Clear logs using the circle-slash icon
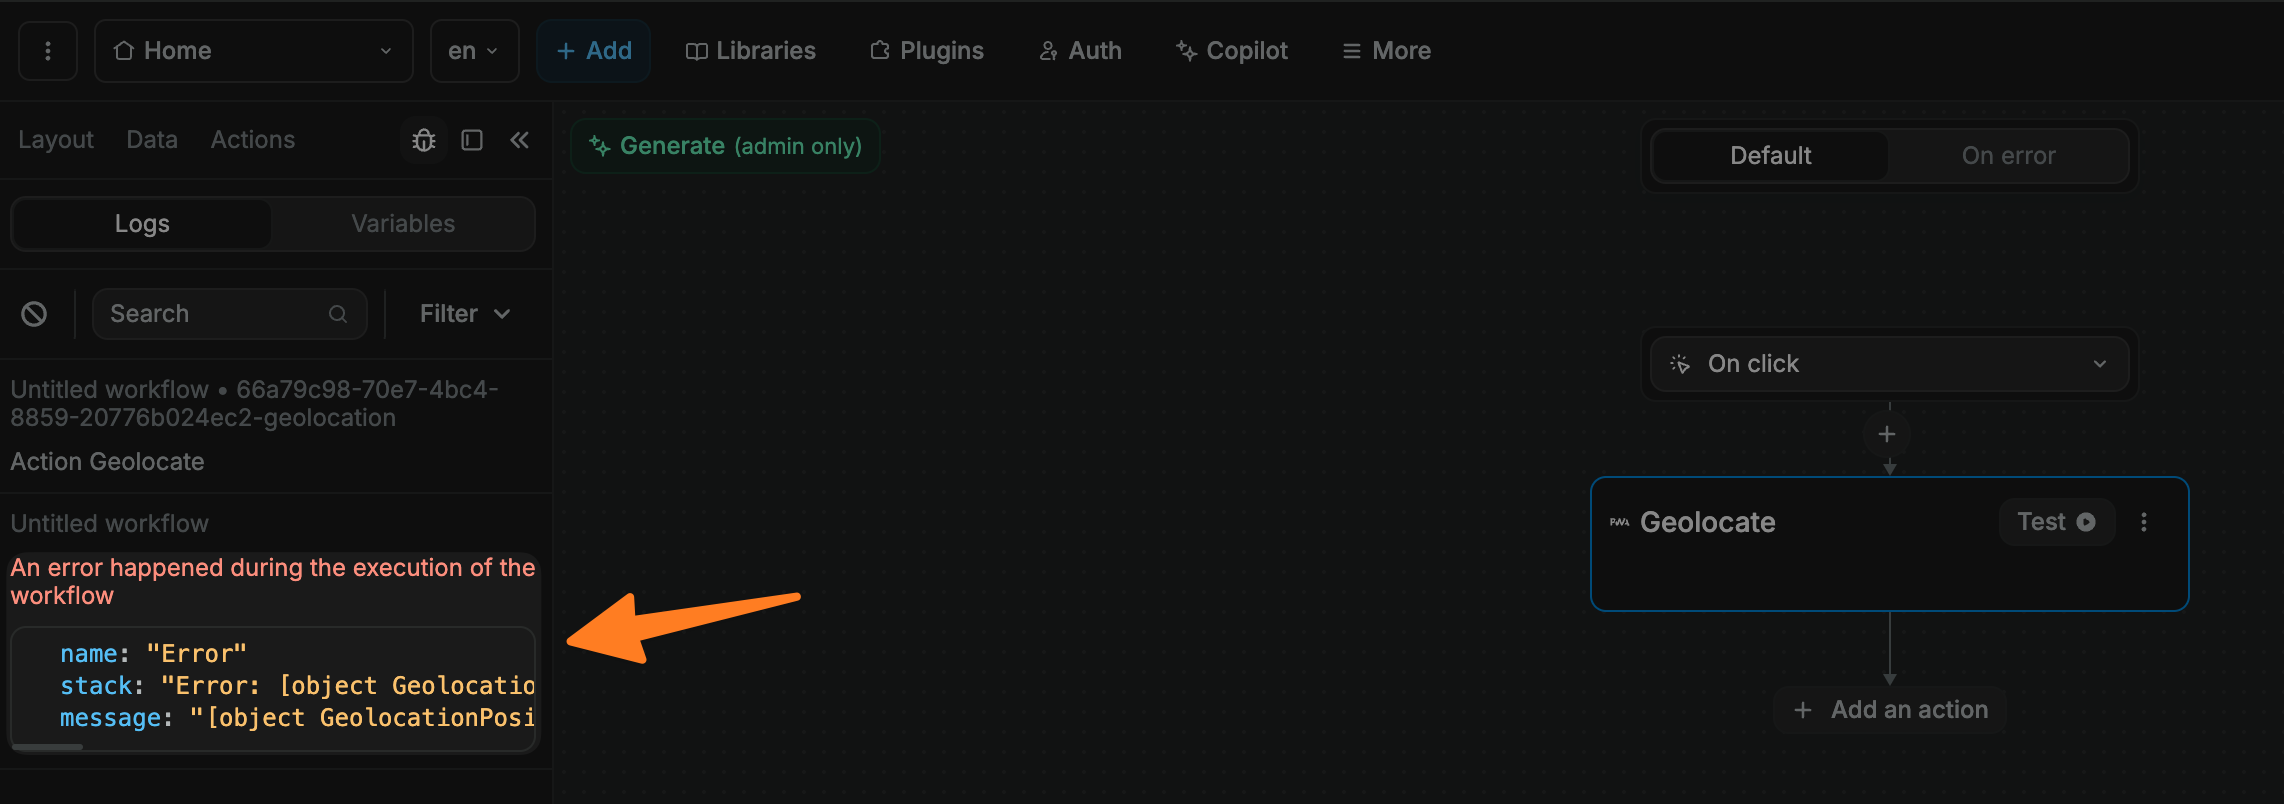 pyautogui.click(x=34, y=314)
